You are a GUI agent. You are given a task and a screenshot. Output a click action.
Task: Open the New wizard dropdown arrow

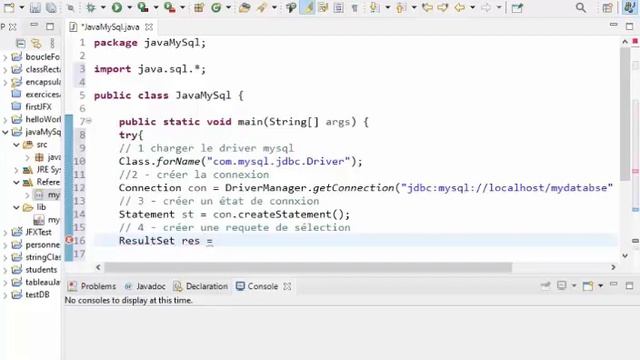point(22,8)
